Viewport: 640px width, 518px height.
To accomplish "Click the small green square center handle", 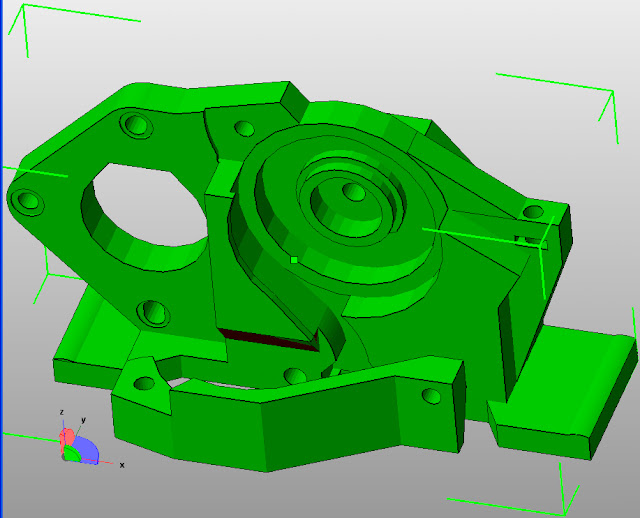I will pyautogui.click(x=294, y=260).
